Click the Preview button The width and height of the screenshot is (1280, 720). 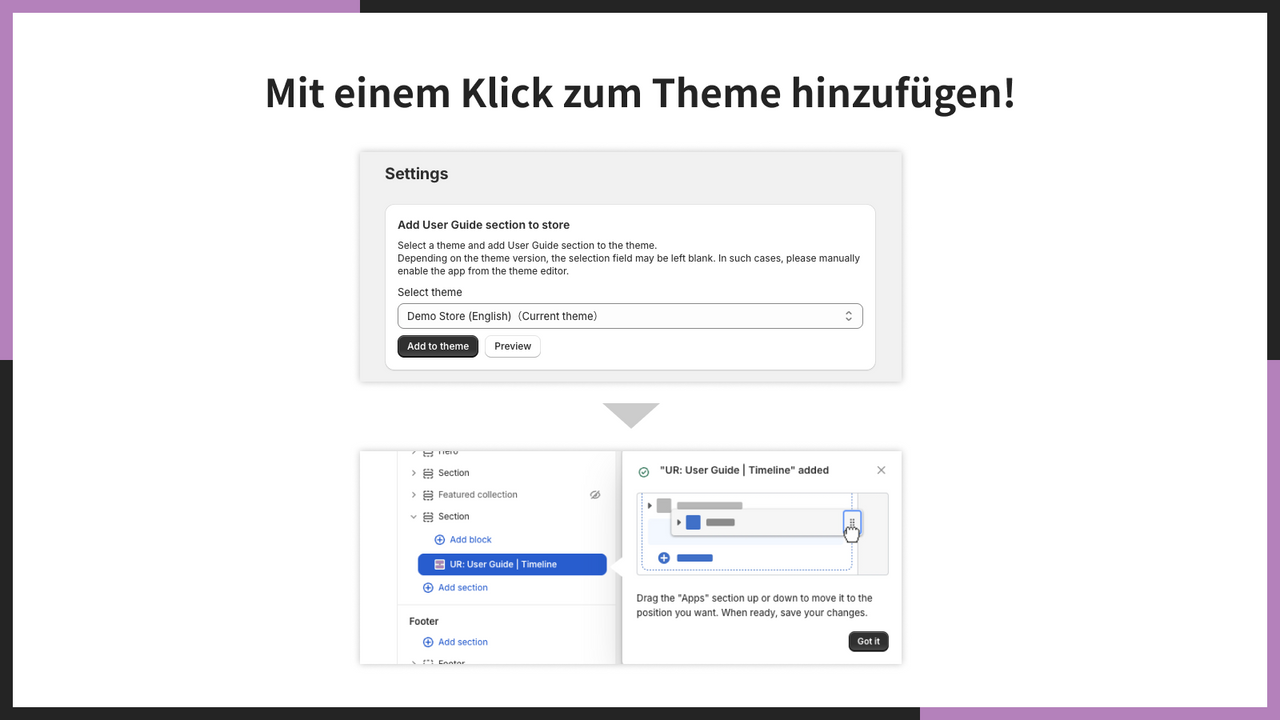click(513, 346)
